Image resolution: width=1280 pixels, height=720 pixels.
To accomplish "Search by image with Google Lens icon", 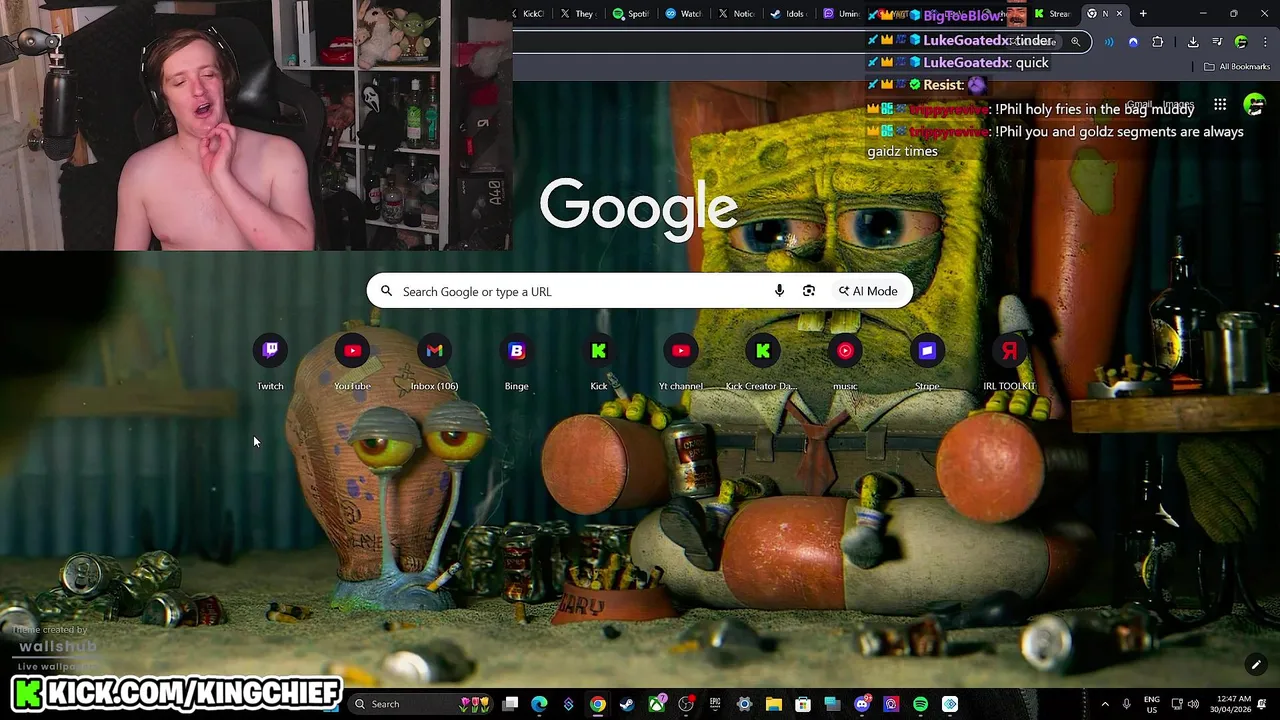I will pyautogui.click(x=809, y=291).
